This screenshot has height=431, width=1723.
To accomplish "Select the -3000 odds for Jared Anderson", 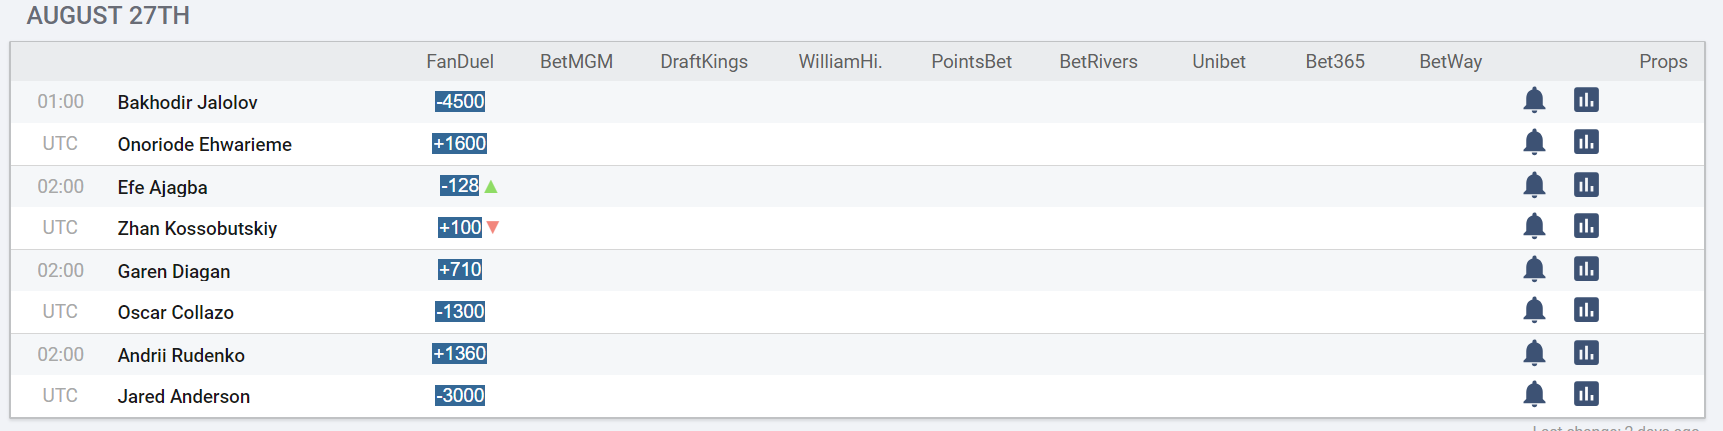I will (x=460, y=395).
